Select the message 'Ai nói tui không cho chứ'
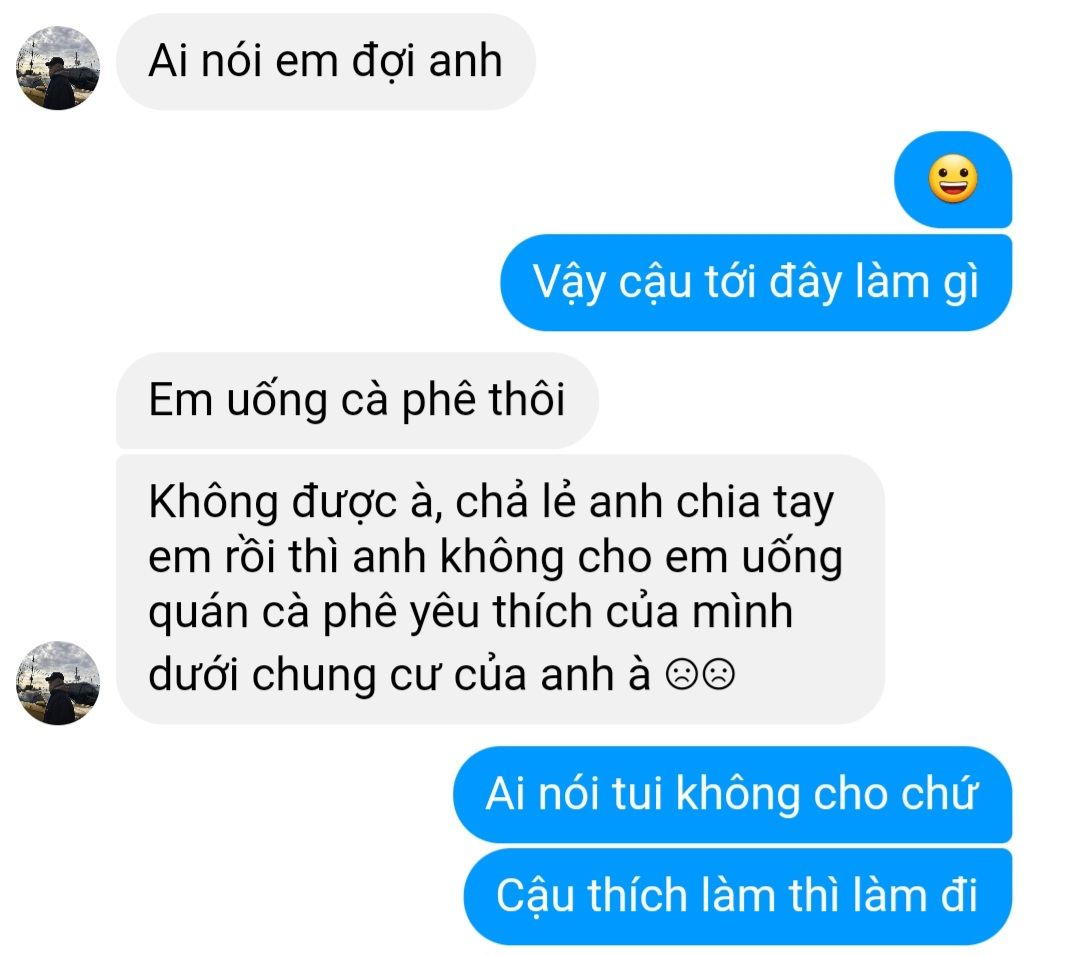 732,794
